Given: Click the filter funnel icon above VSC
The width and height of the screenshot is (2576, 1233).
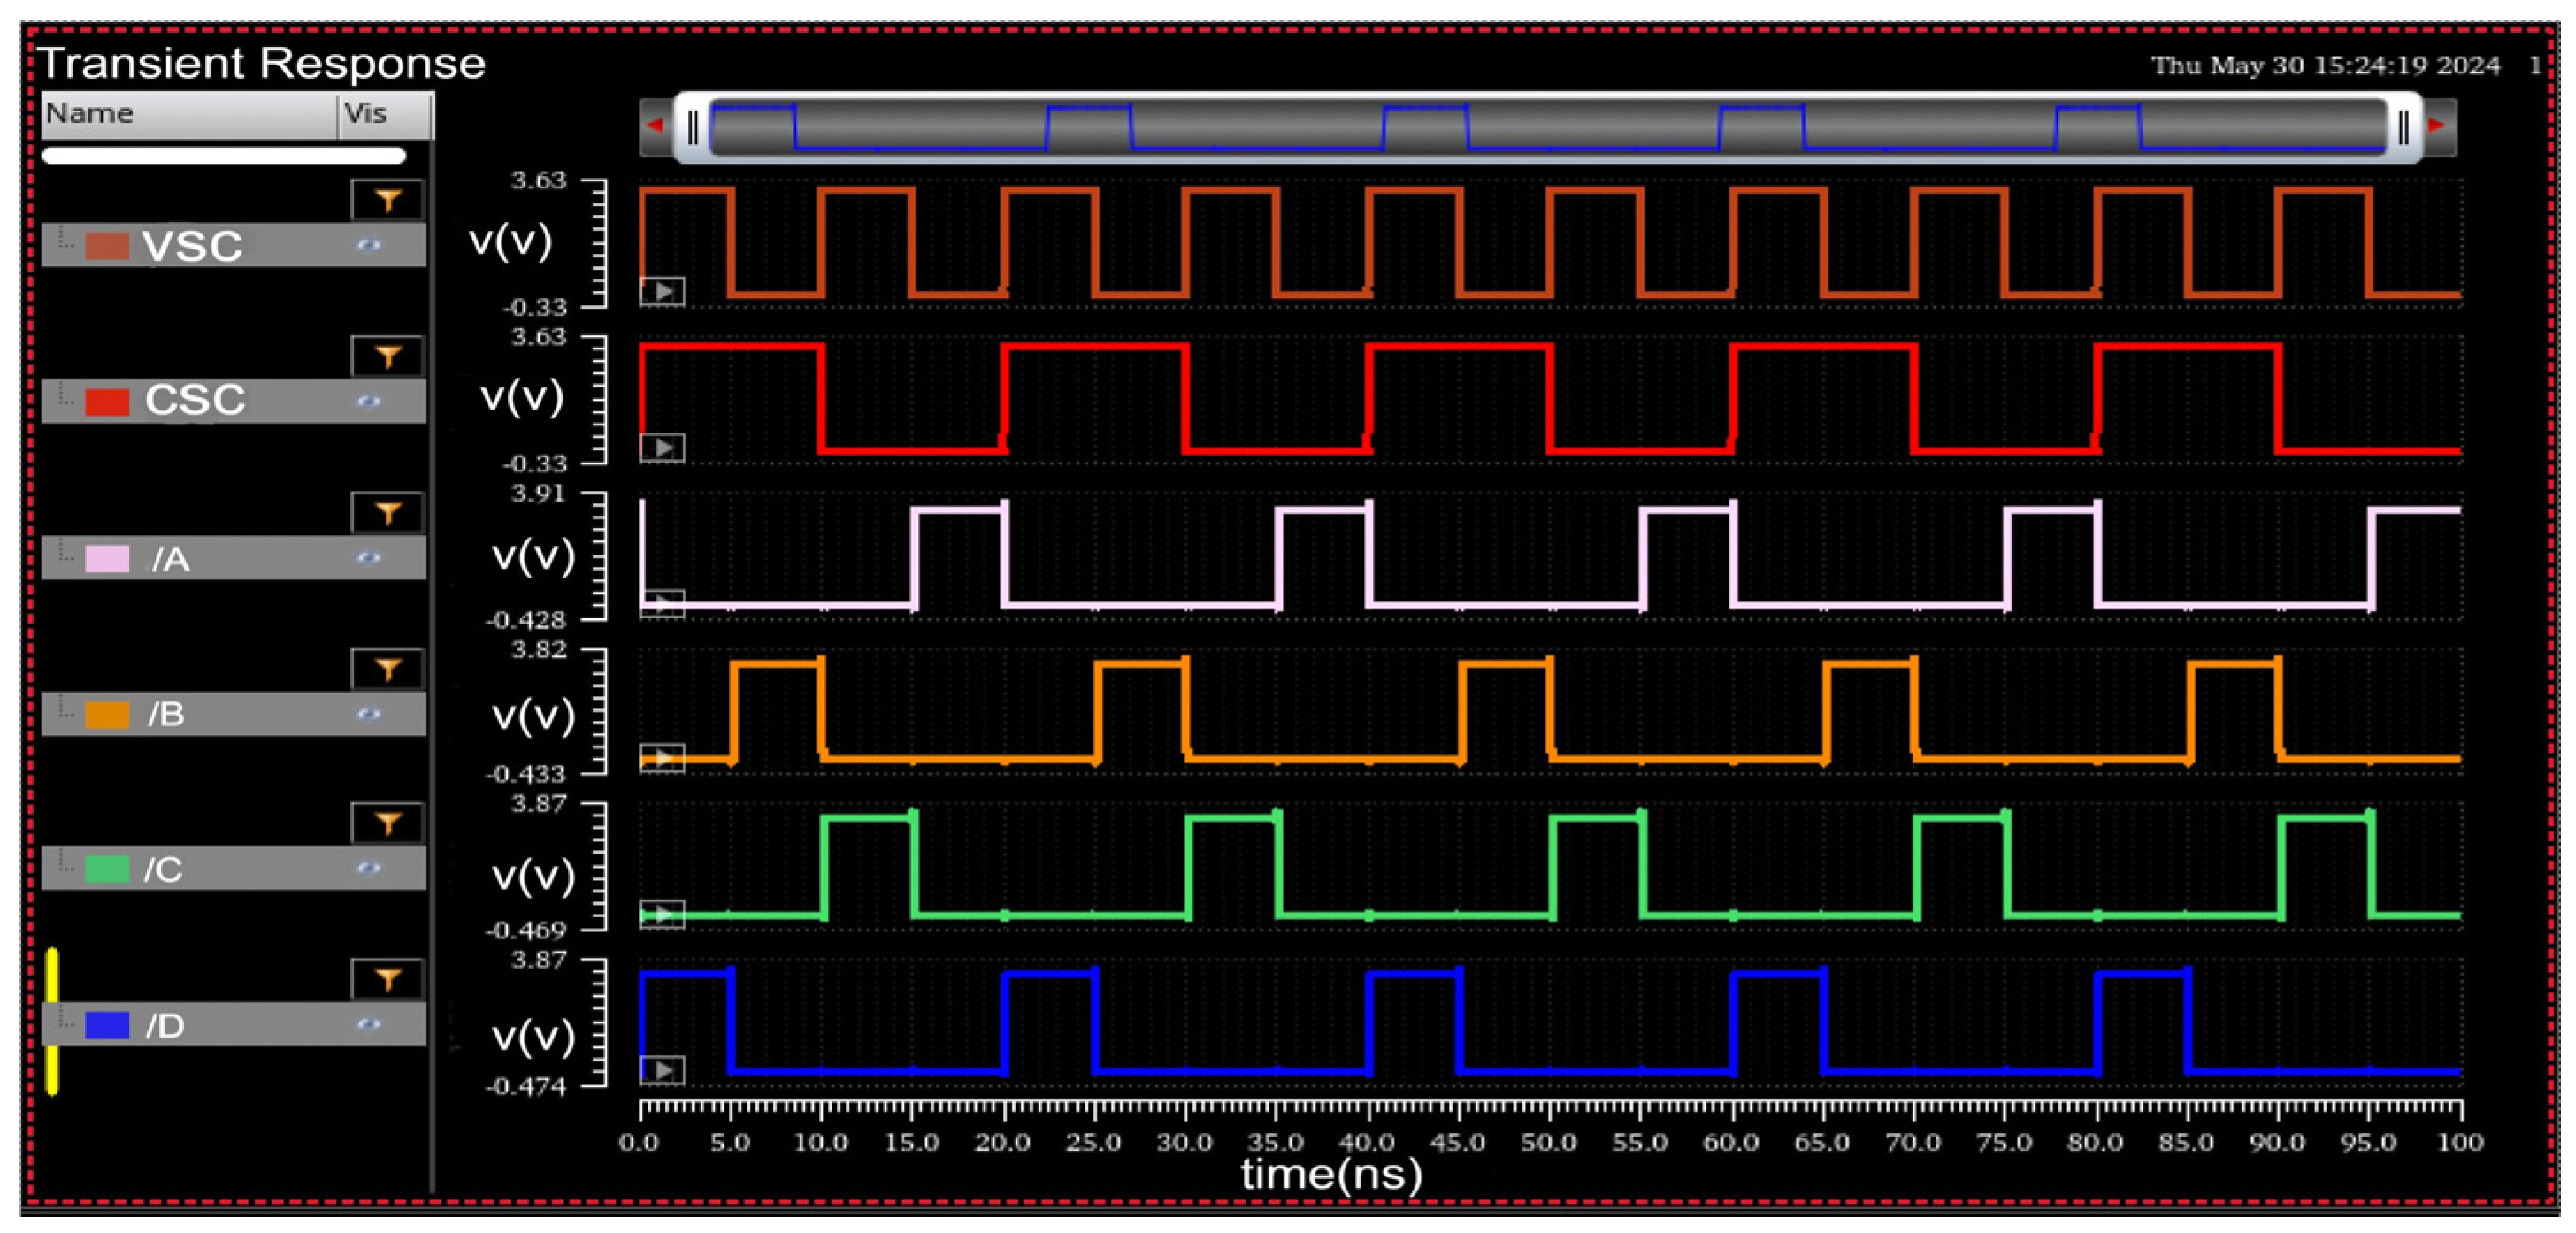Looking at the screenshot, I should [x=387, y=200].
